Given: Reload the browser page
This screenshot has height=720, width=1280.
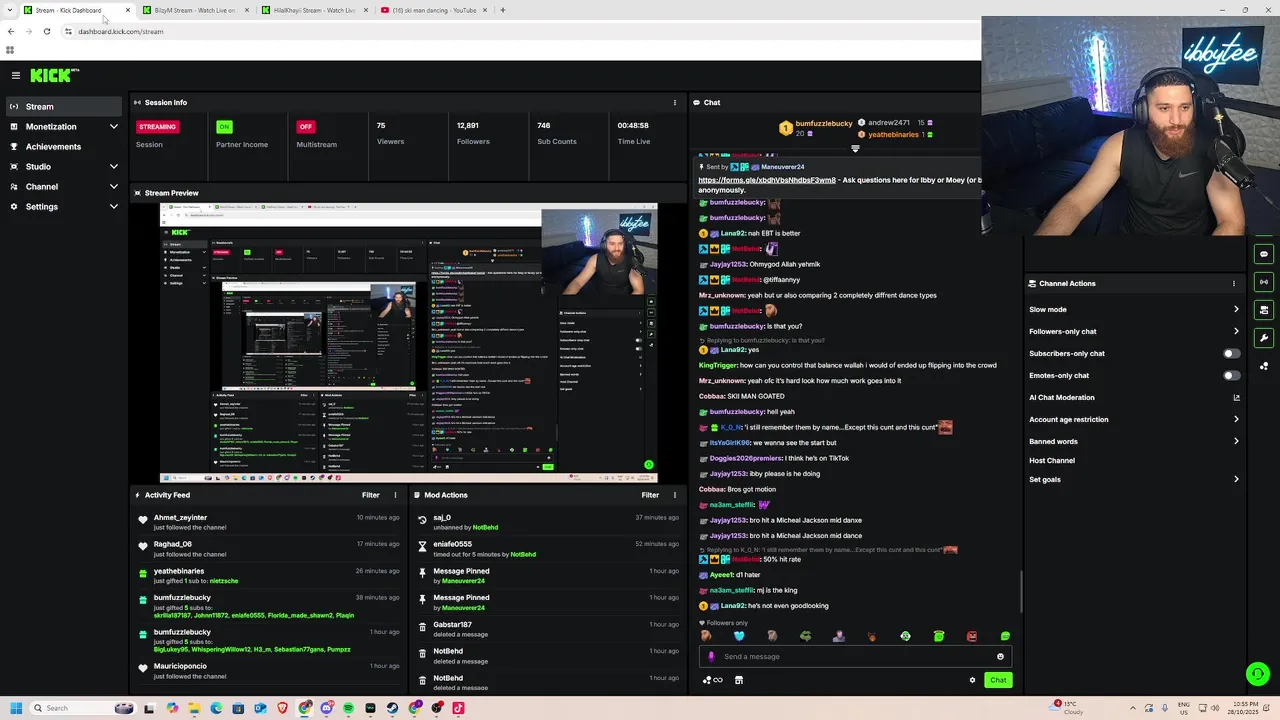Looking at the screenshot, I should [46, 31].
